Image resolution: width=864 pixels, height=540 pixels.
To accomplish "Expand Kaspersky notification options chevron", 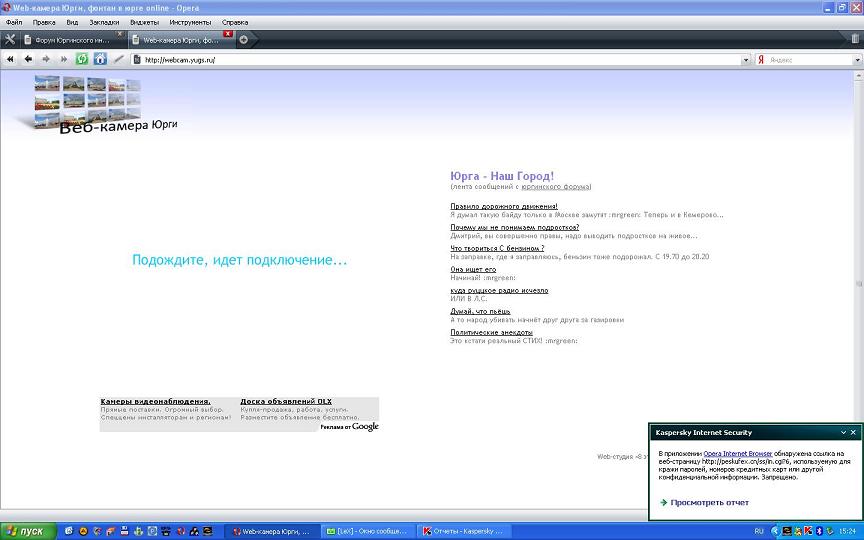I will point(840,433).
